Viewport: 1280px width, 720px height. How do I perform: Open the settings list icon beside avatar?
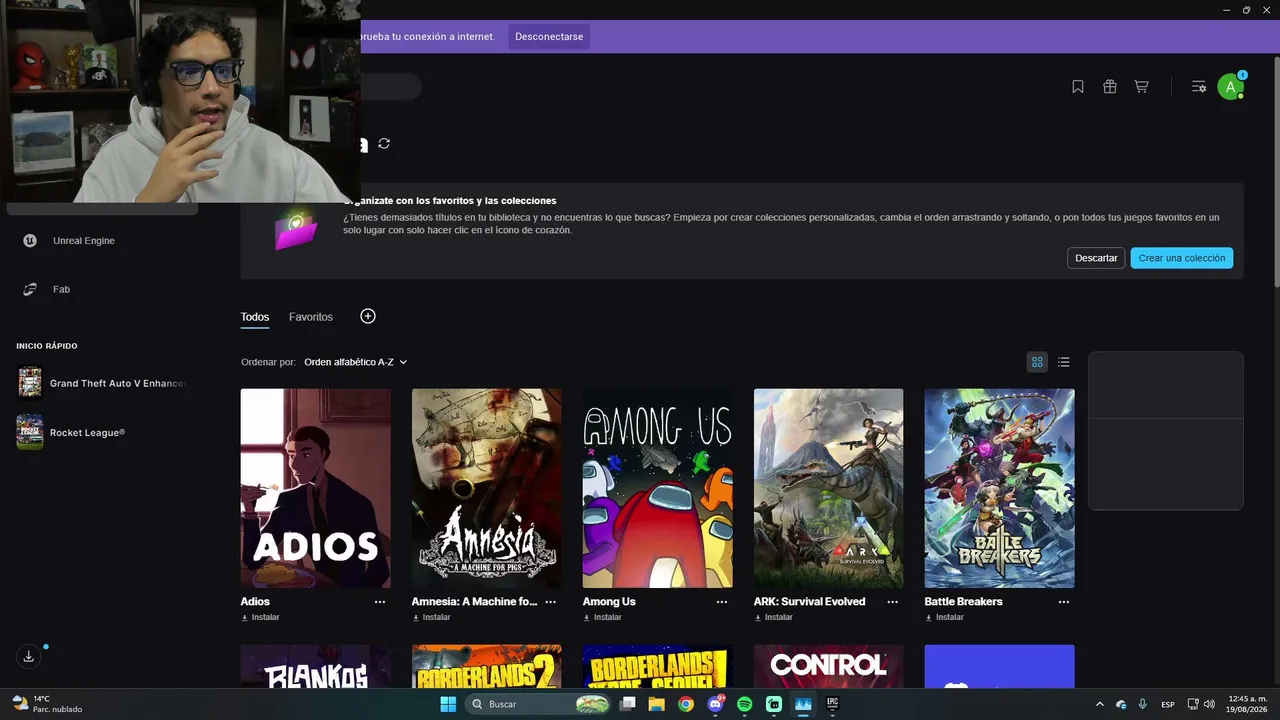[x=1198, y=87]
